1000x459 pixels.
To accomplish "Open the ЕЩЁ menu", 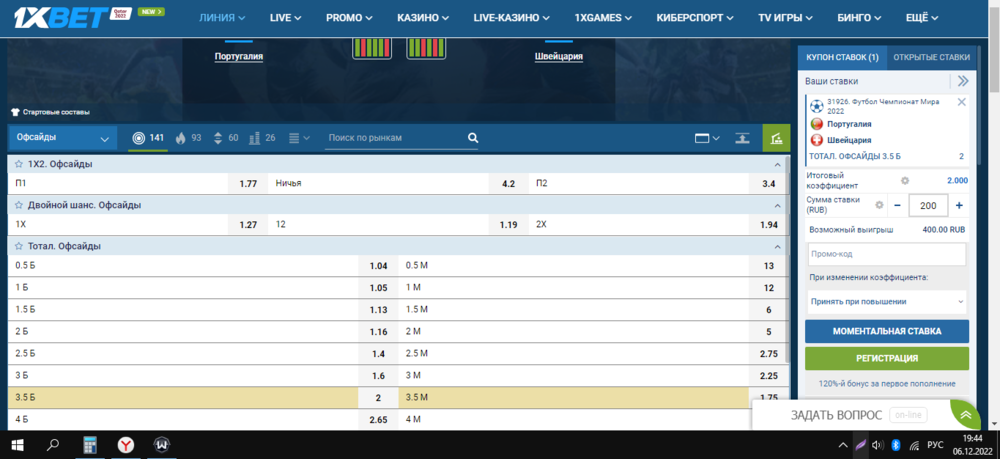I will coord(922,18).
